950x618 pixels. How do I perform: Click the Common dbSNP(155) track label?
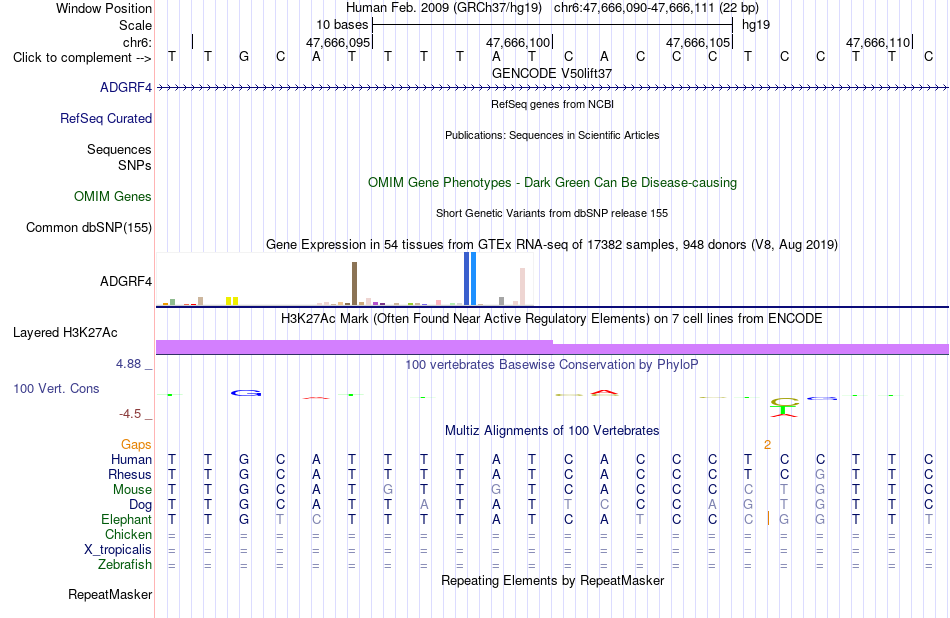pyautogui.click(x=89, y=227)
